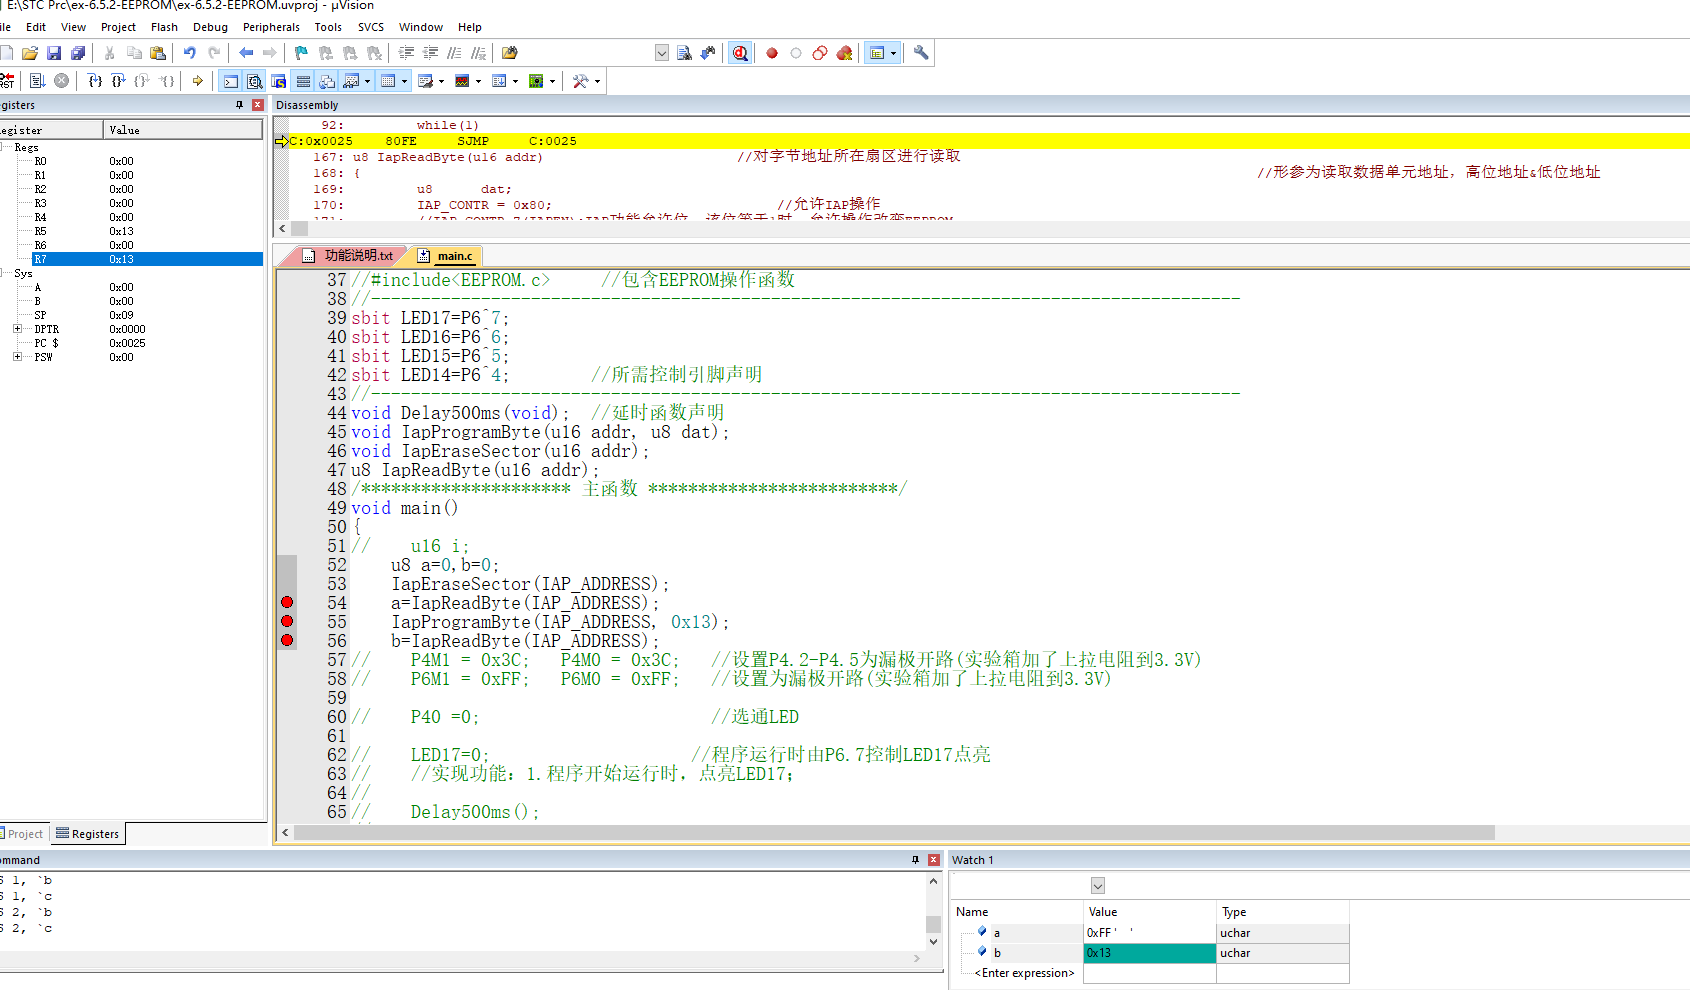Kill all breakpoints using toolbar icon

(844, 53)
